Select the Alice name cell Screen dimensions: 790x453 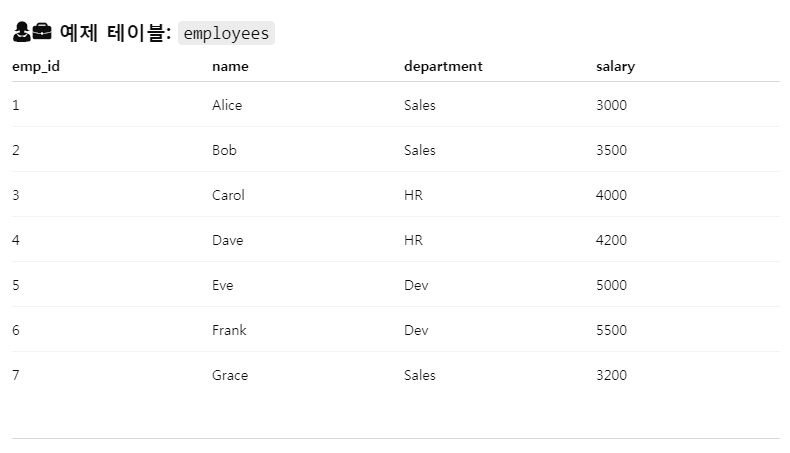tap(227, 105)
